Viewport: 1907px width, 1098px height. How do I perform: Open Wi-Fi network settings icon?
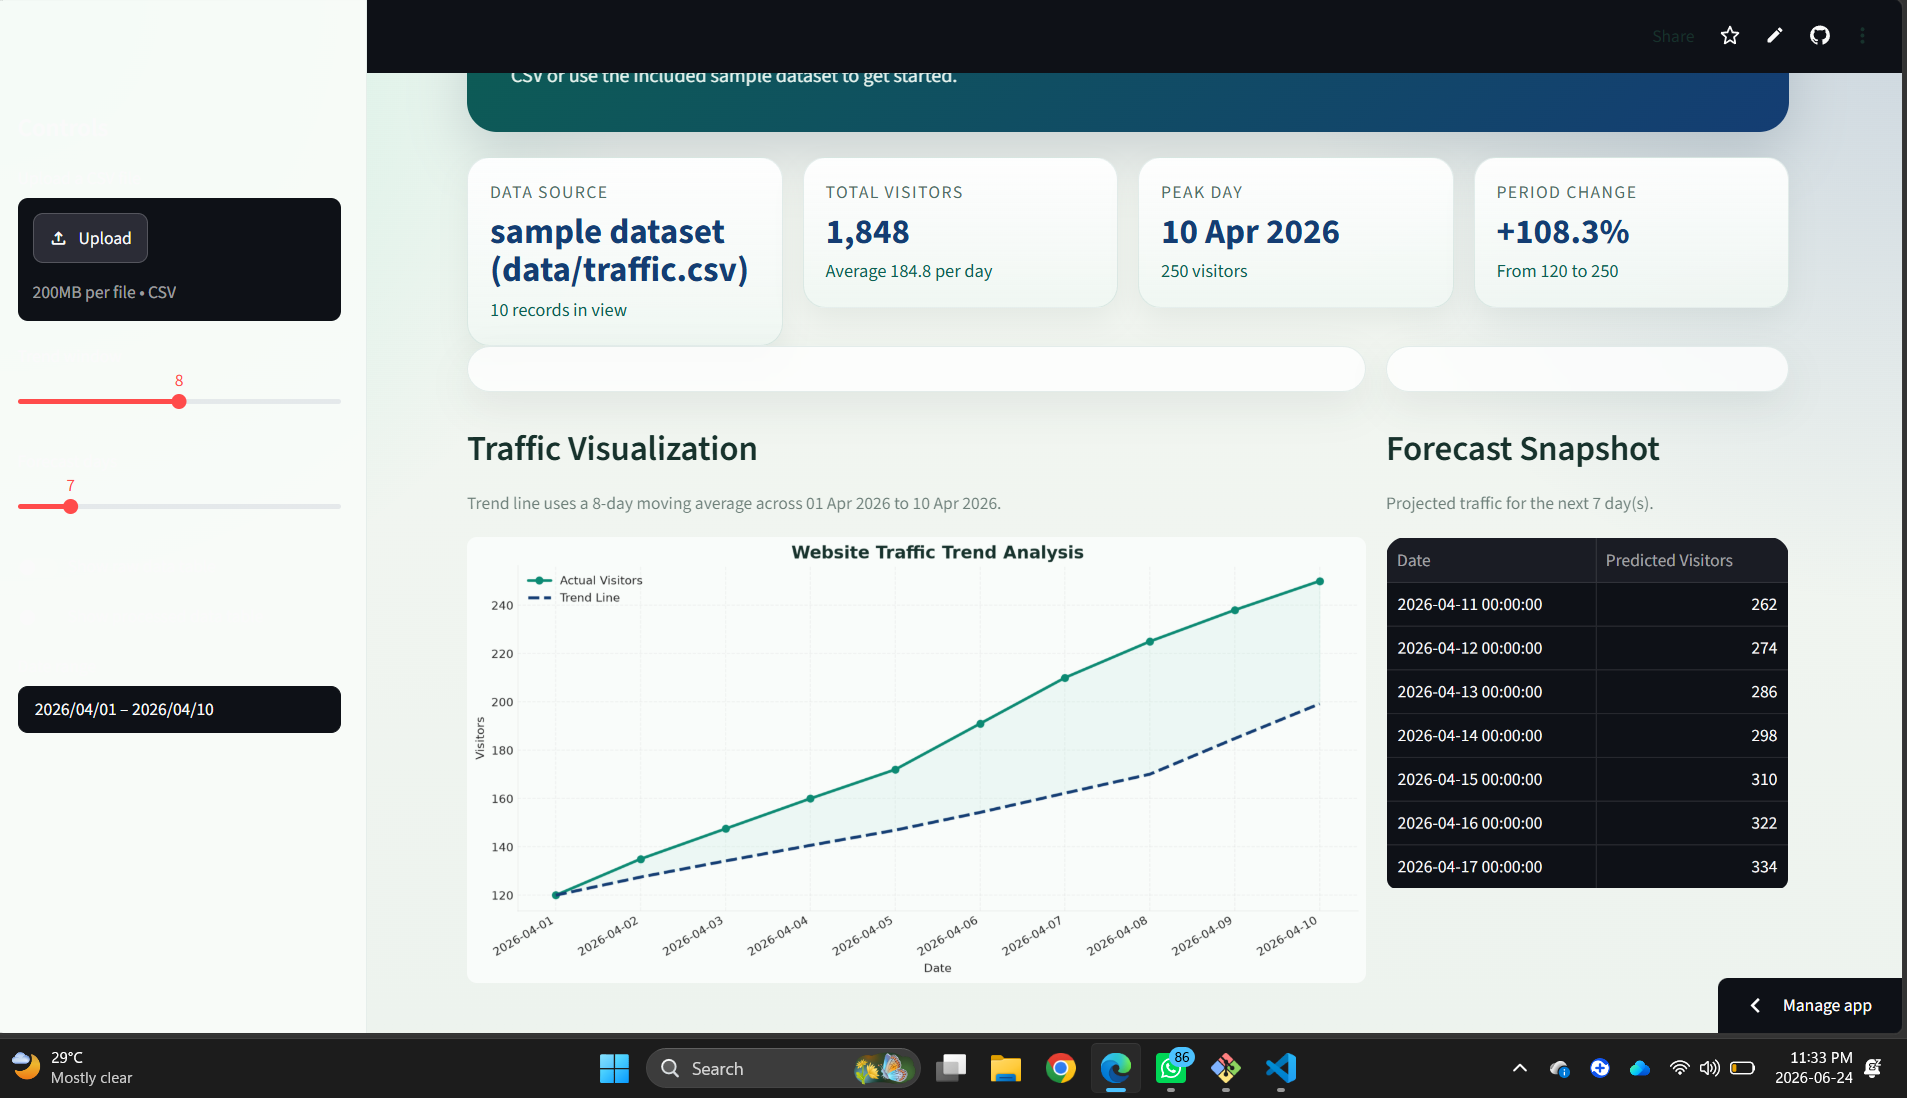point(1680,1068)
